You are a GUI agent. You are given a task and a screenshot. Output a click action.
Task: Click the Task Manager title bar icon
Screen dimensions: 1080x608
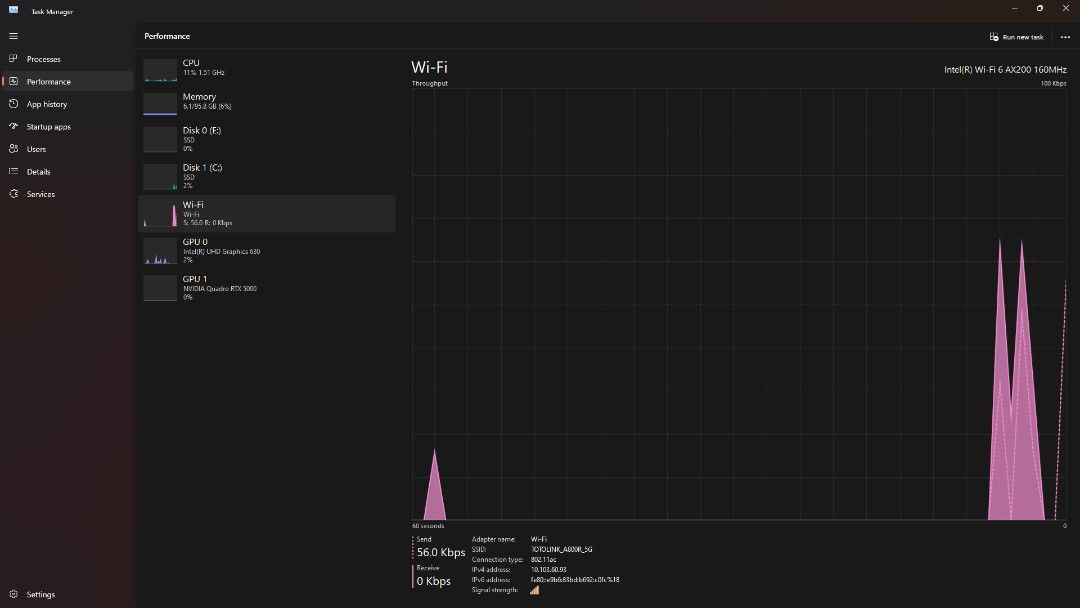pyautogui.click(x=13, y=11)
